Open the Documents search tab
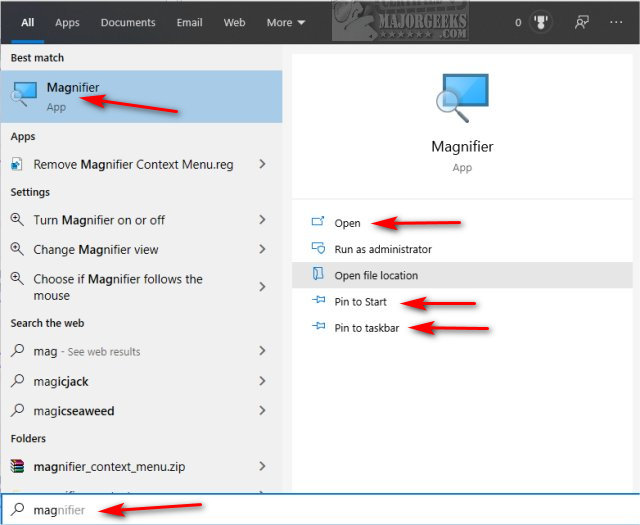This screenshot has height=525, width=640. 128,22
